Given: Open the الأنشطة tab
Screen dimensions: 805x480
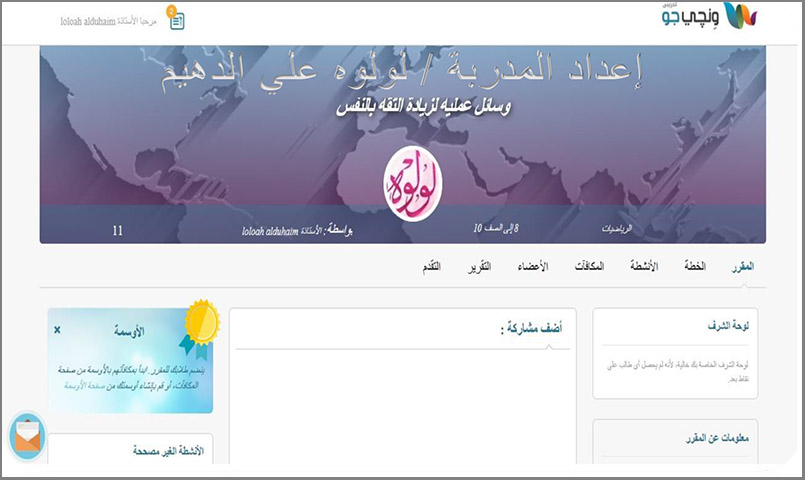Looking at the screenshot, I should [644, 266].
